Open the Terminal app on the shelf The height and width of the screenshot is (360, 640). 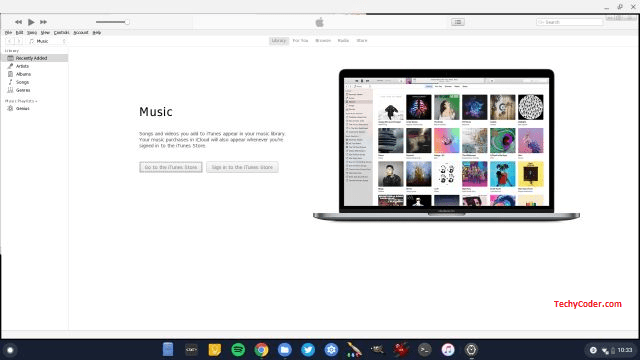point(424,350)
